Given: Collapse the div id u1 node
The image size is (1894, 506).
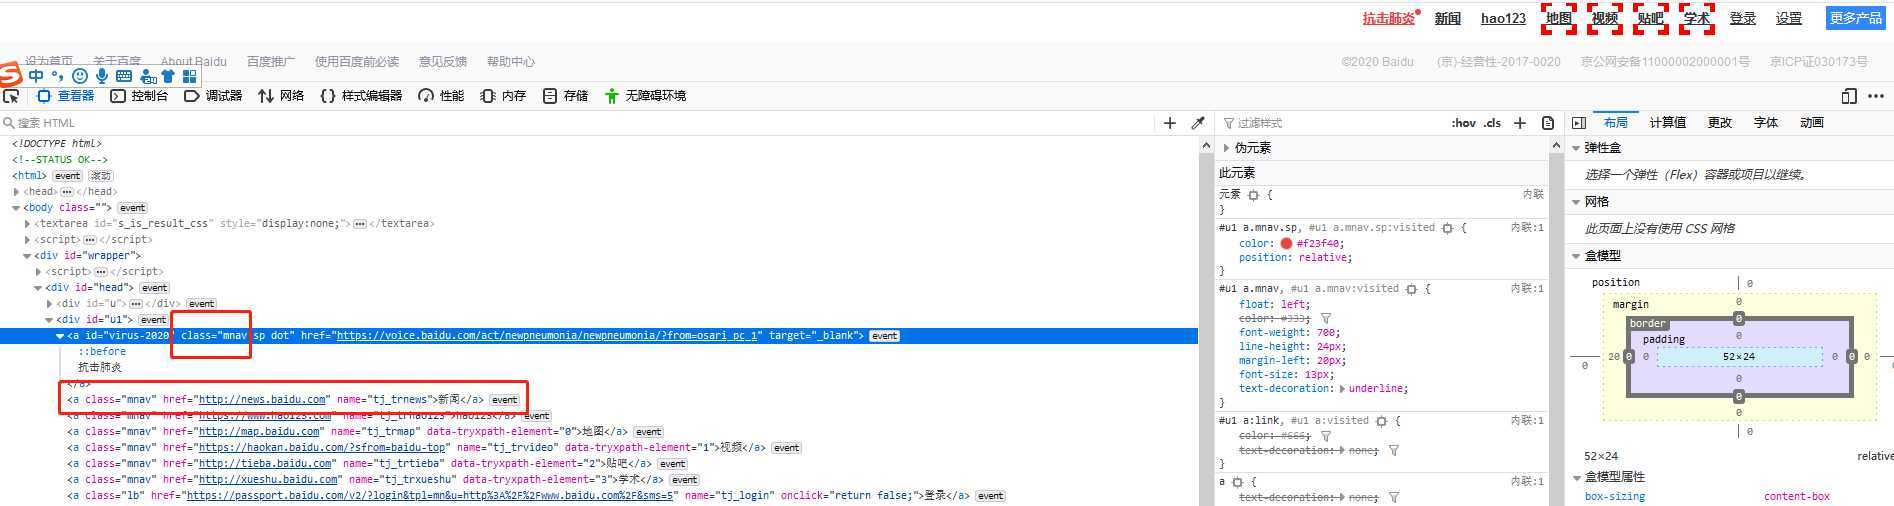Looking at the screenshot, I should 49,320.
